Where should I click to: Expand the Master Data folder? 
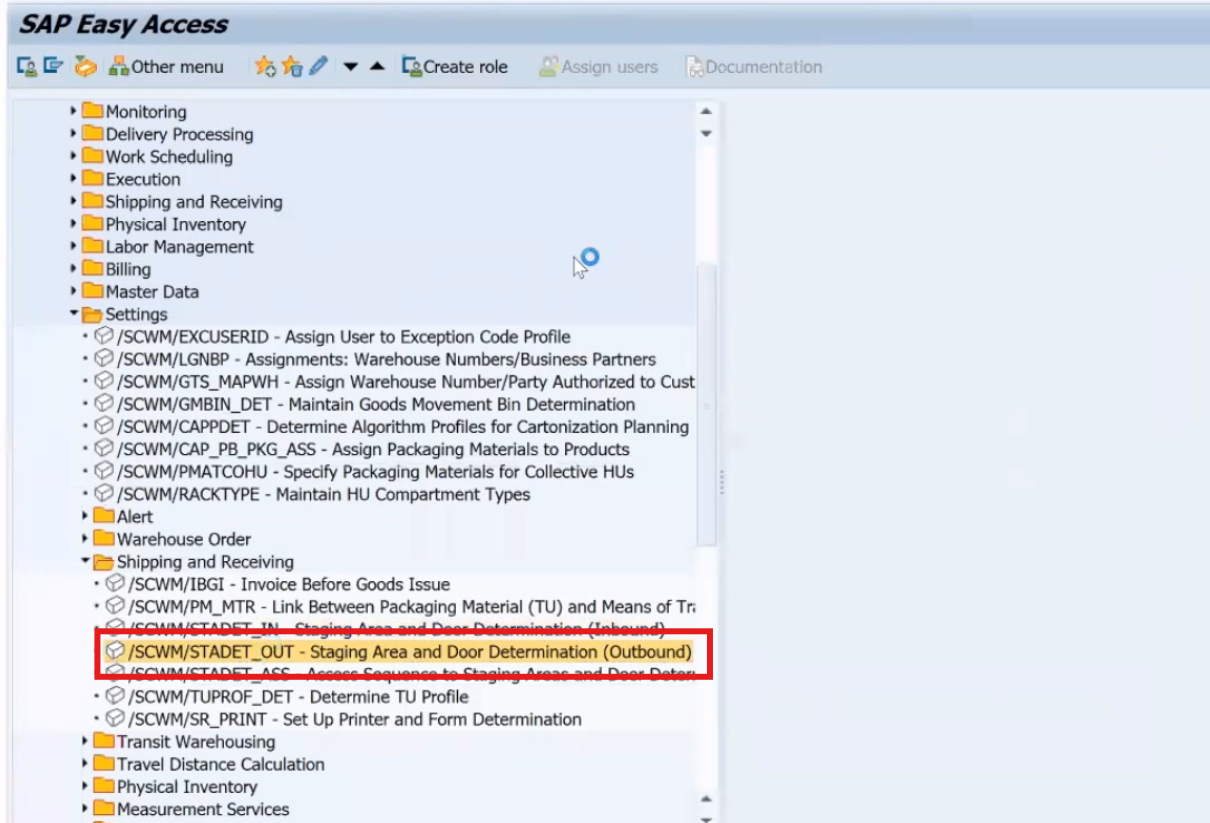[x=74, y=292]
